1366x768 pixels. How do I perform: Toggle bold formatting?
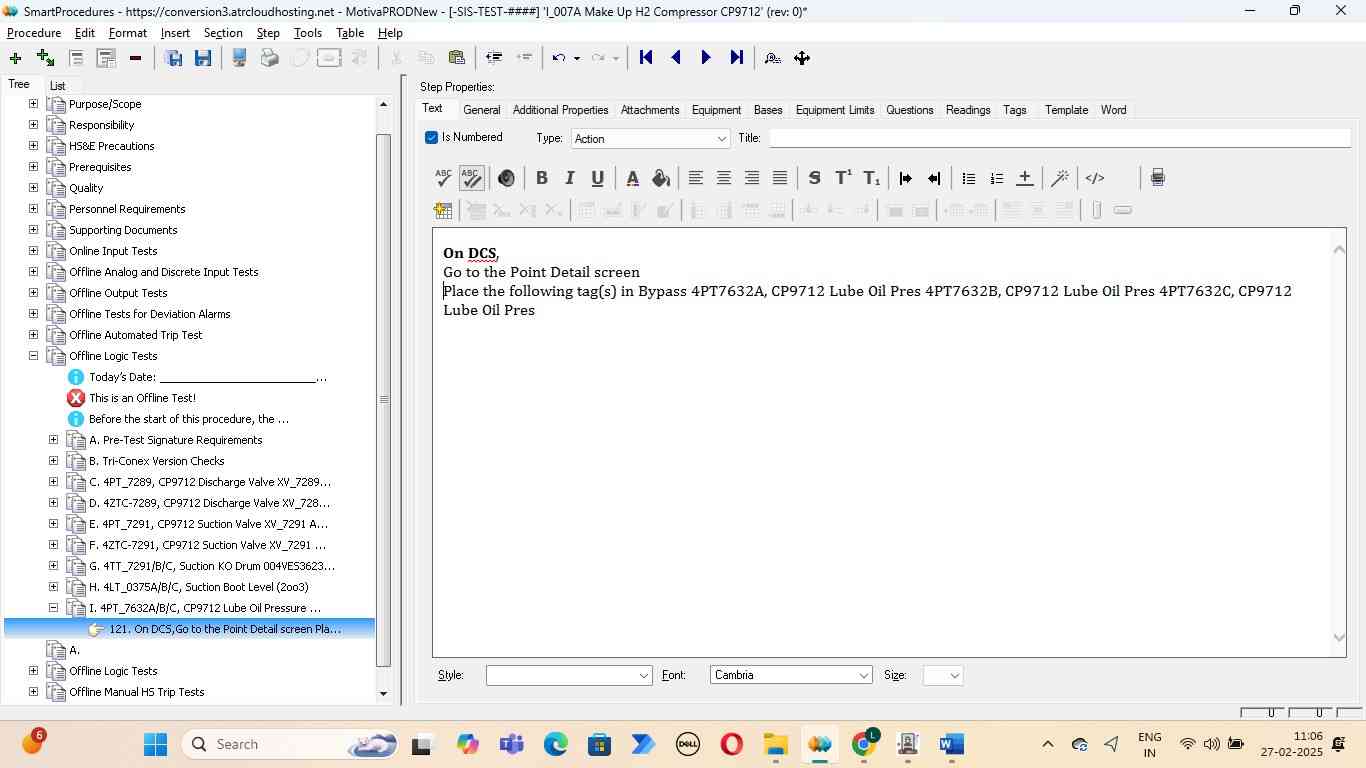pyautogui.click(x=542, y=178)
